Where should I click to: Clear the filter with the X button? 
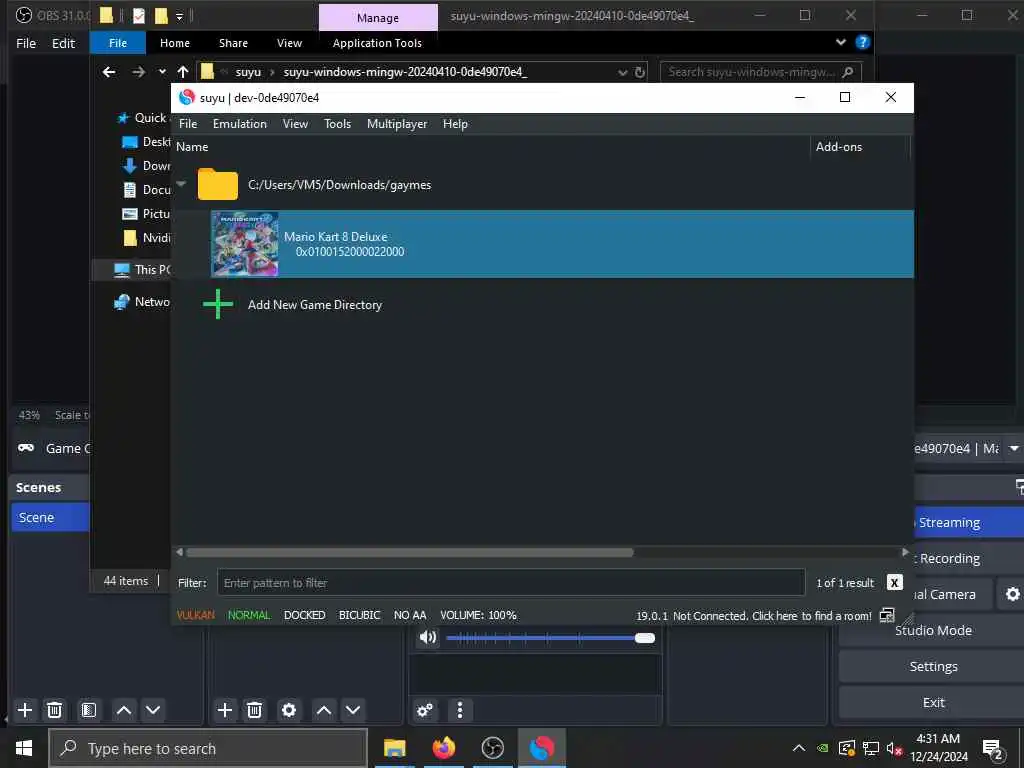[x=894, y=583]
